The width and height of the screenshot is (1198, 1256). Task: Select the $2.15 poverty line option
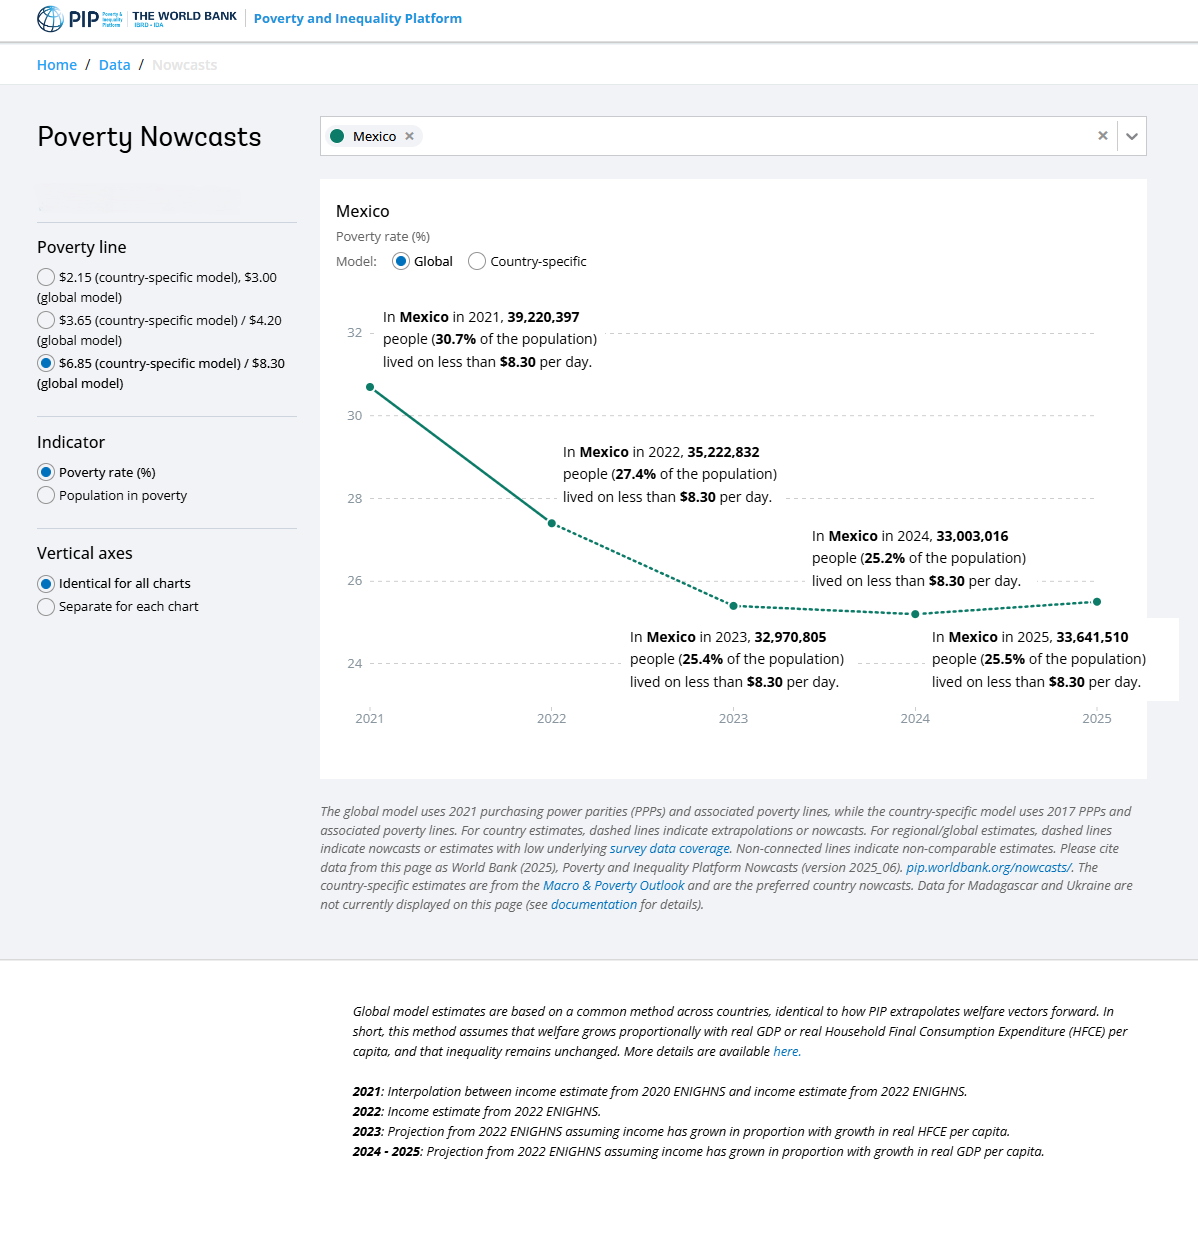point(46,277)
